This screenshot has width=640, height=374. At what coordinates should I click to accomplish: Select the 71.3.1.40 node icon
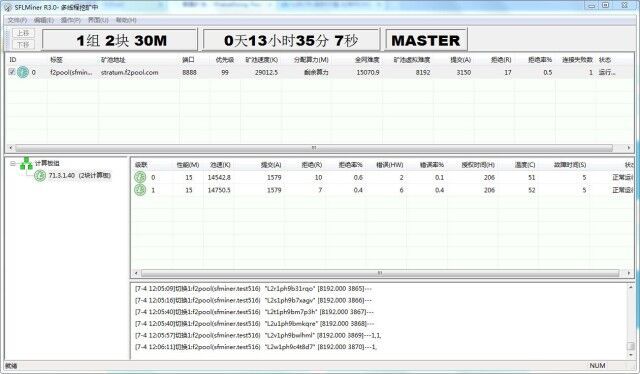40,176
